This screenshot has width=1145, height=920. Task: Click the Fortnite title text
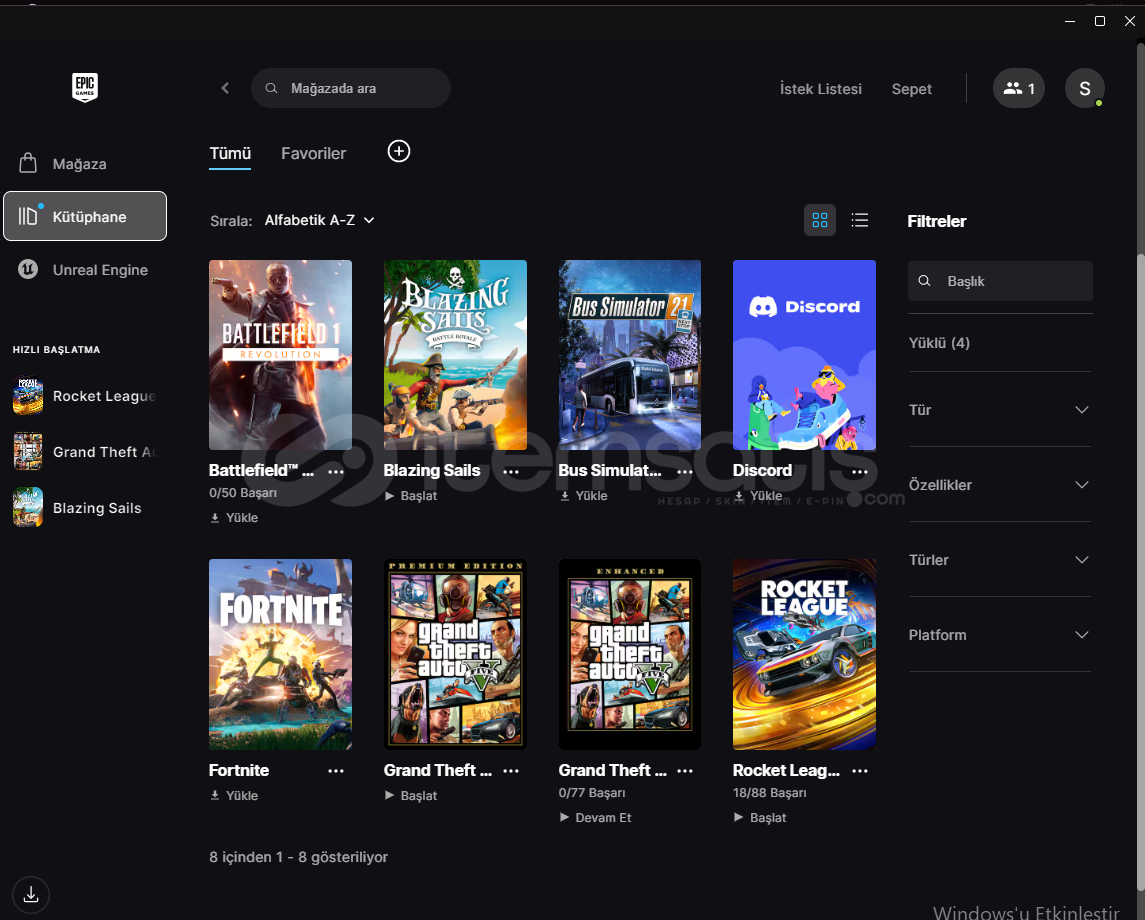coord(239,770)
